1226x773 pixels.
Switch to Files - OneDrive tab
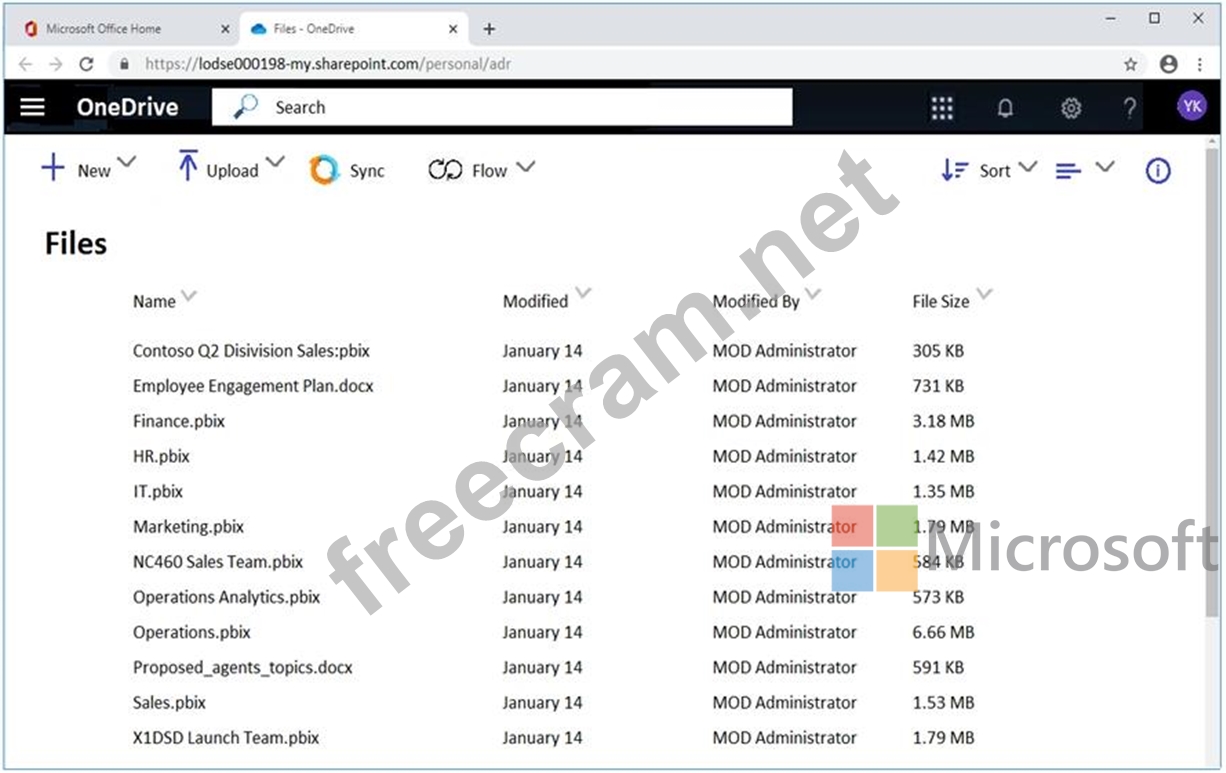pos(353,30)
